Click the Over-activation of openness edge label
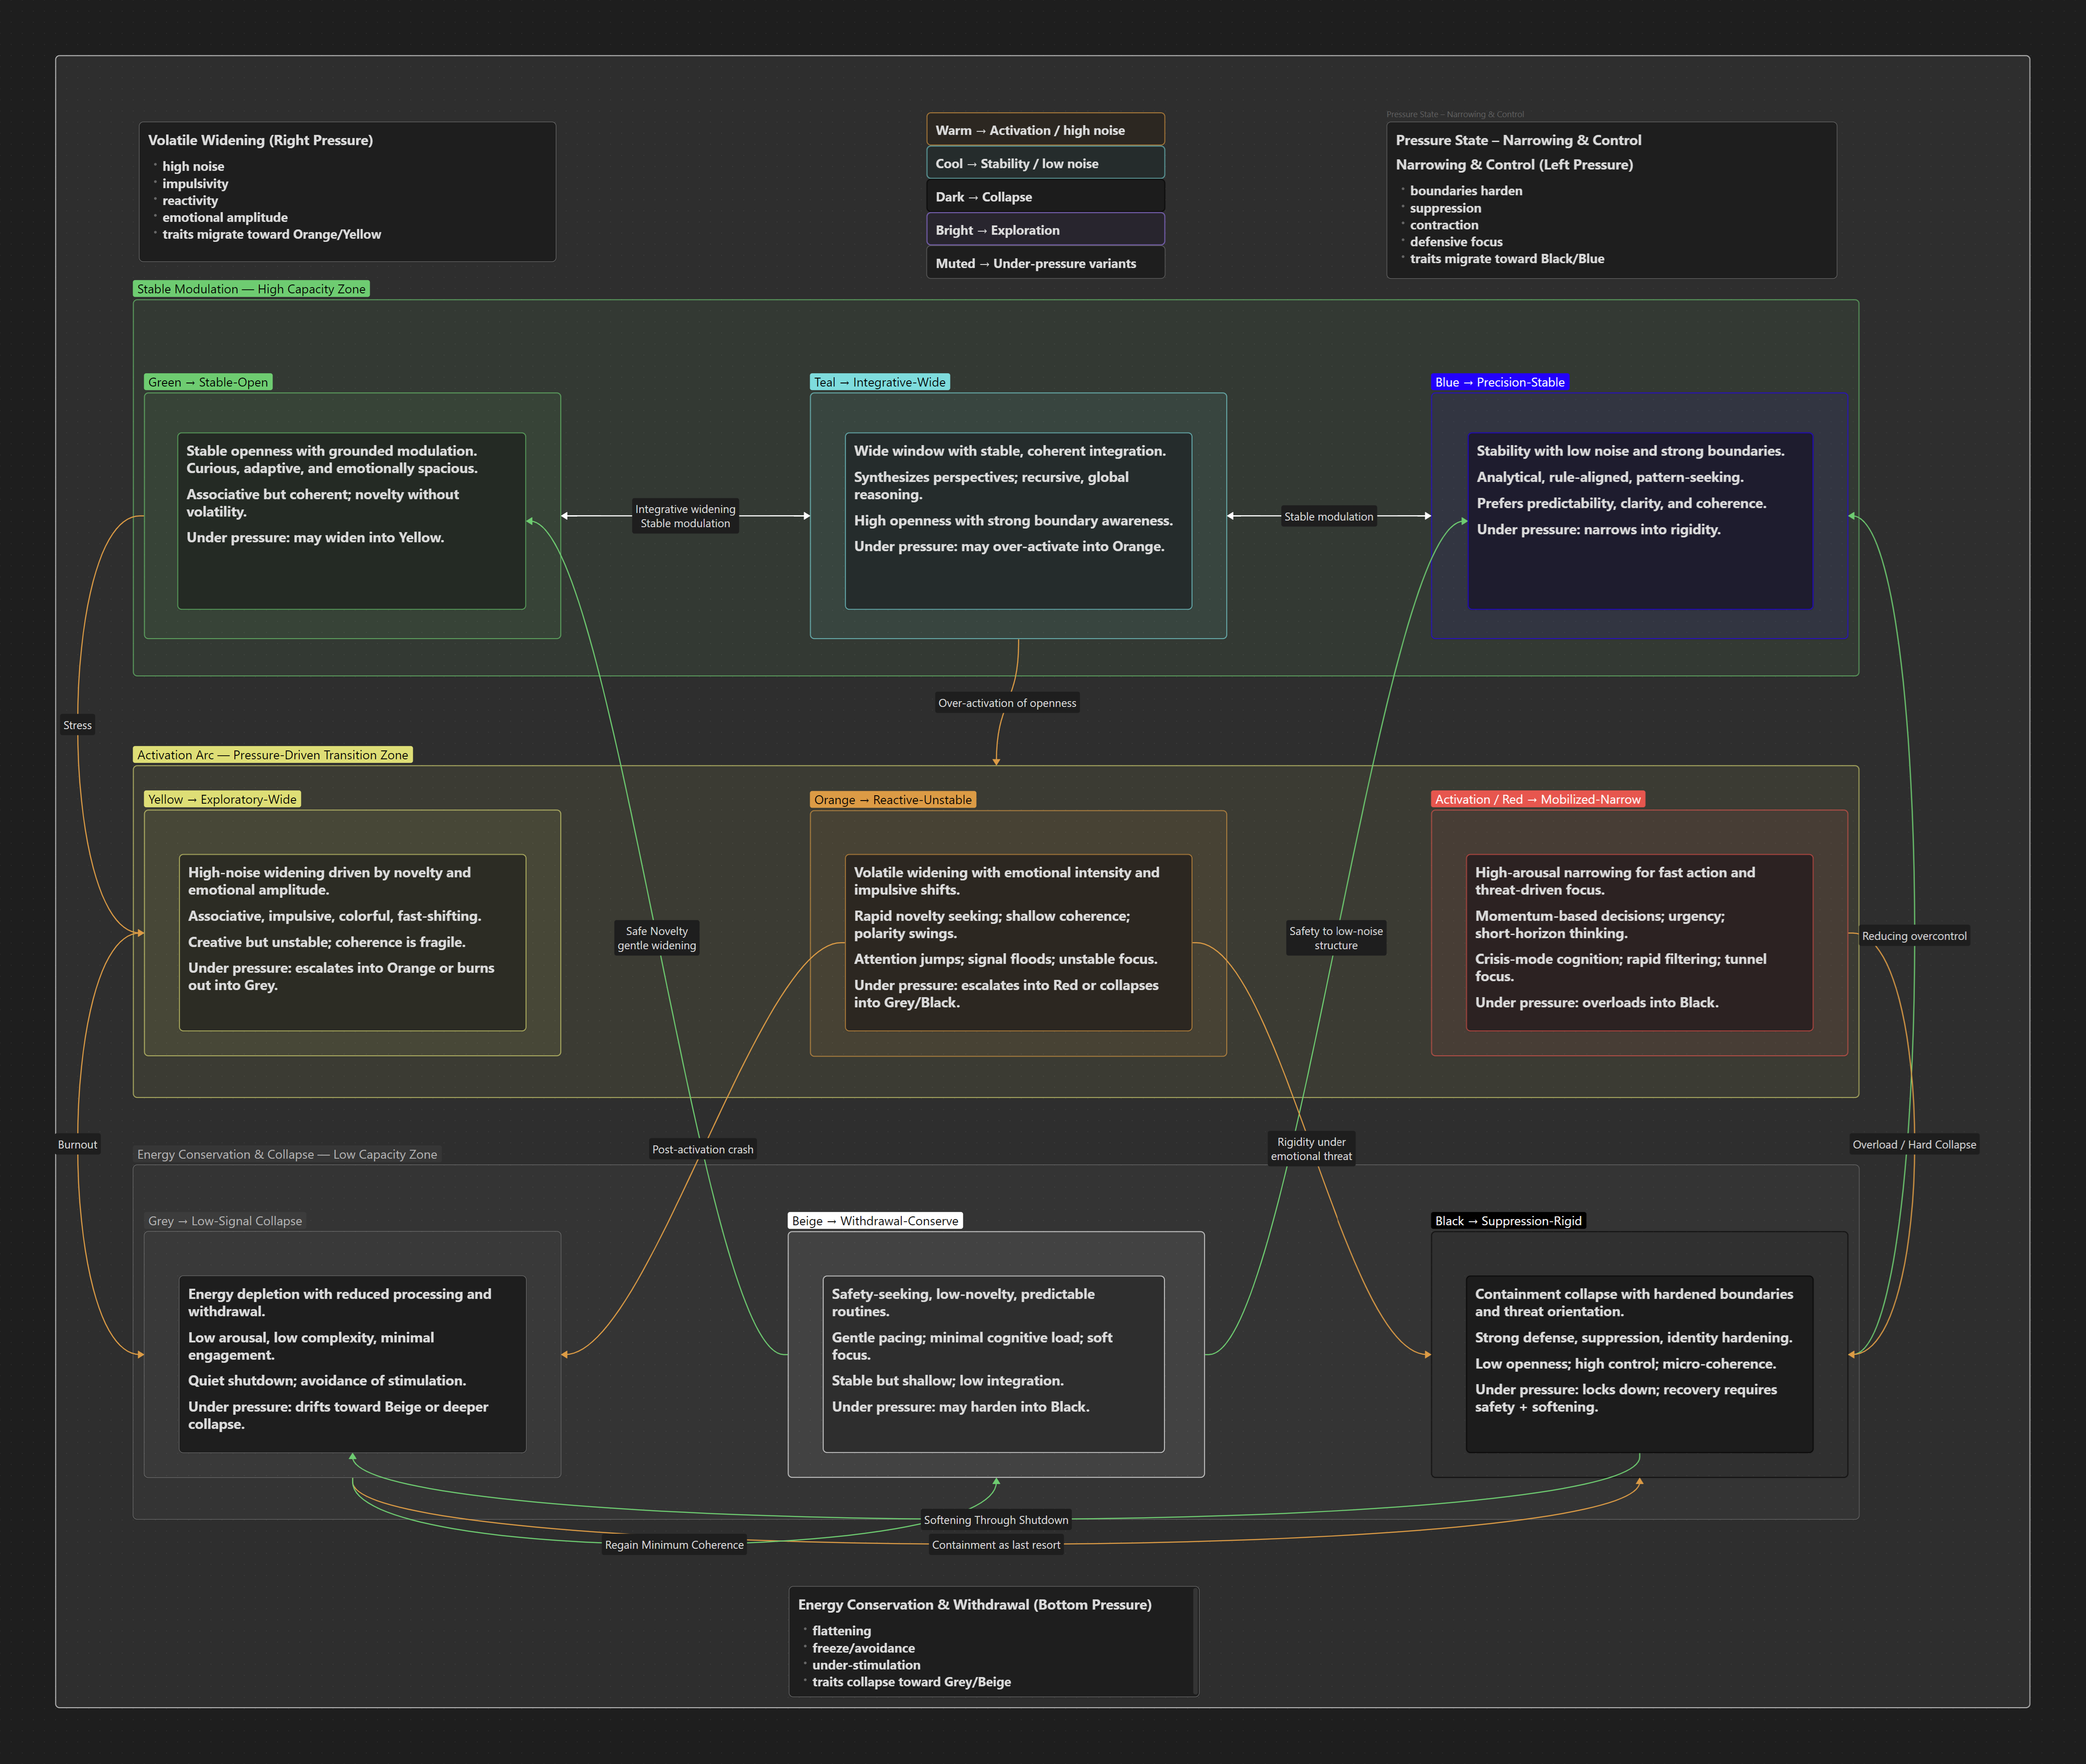 pyautogui.click(x=1006, y=702)
